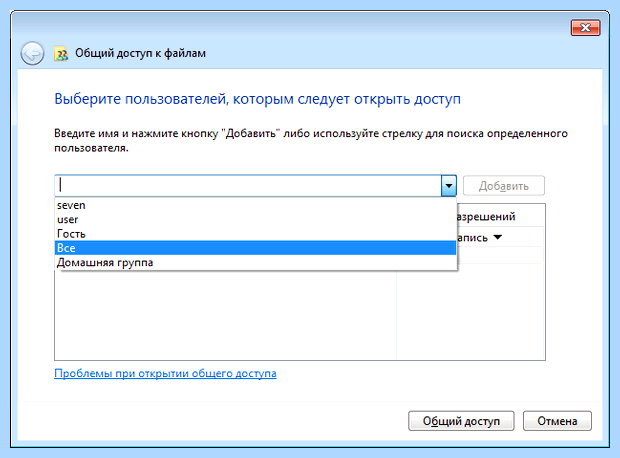Close the file sharing dialog

click(x=585, y=27)
